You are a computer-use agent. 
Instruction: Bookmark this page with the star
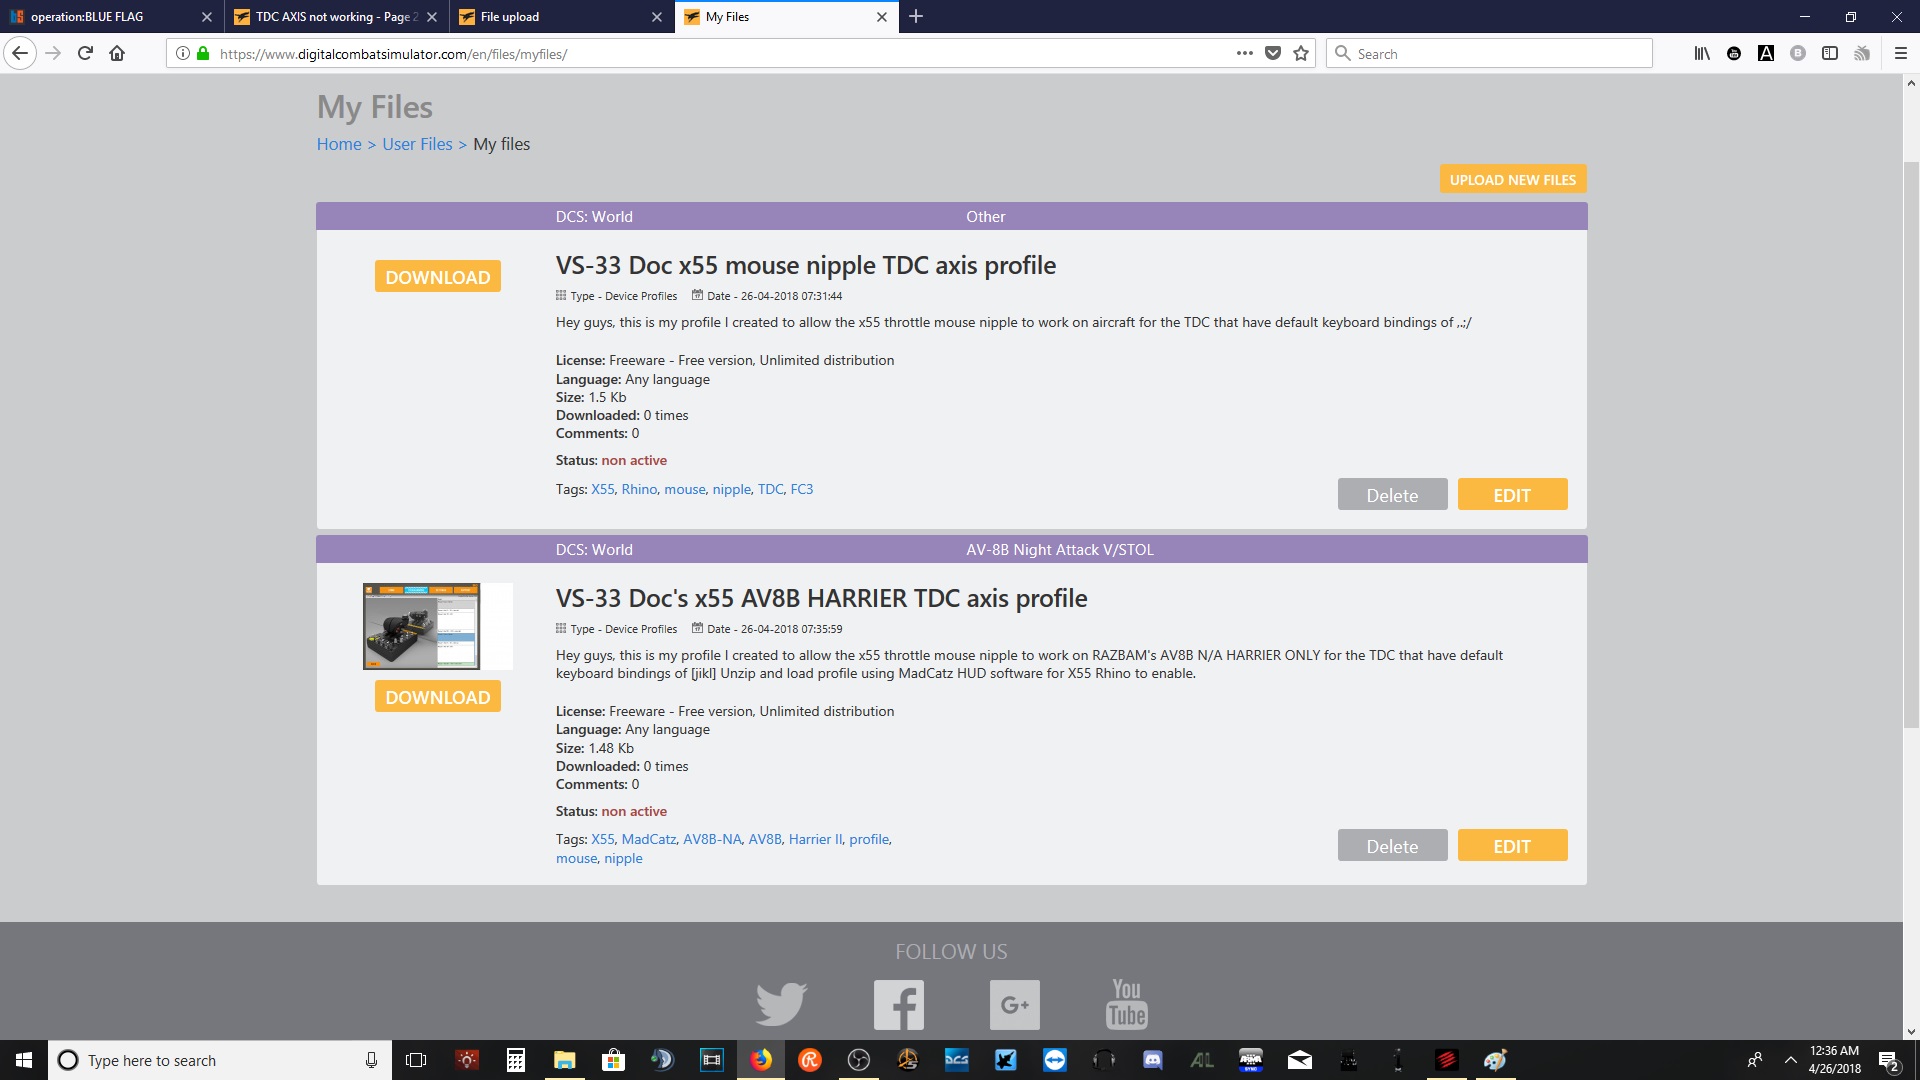(x=1301, y=54)
